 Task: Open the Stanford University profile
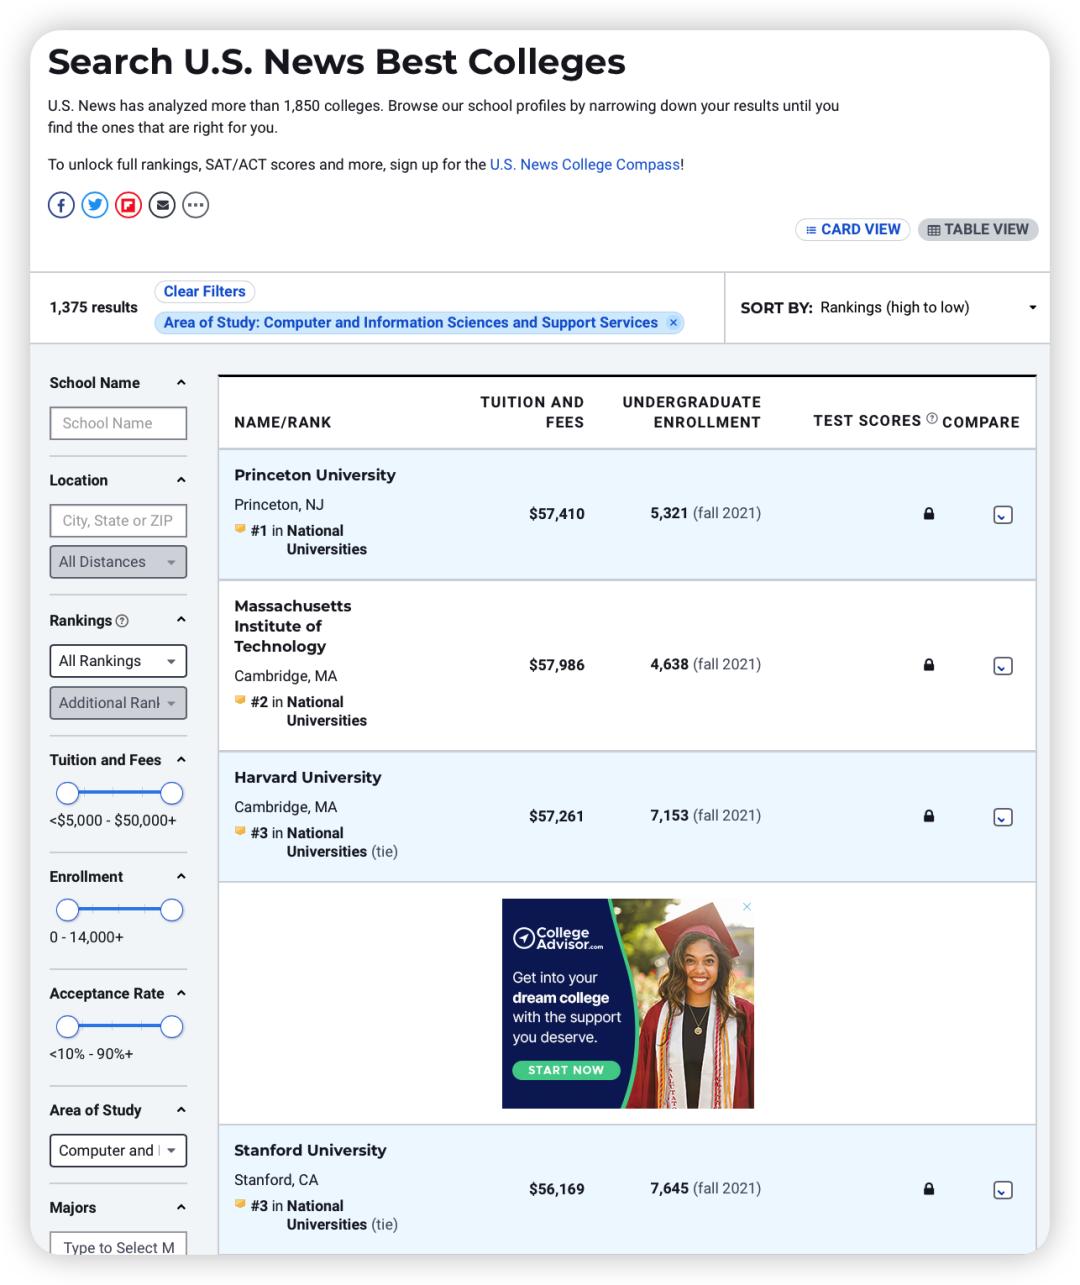tap(310, 1150)
